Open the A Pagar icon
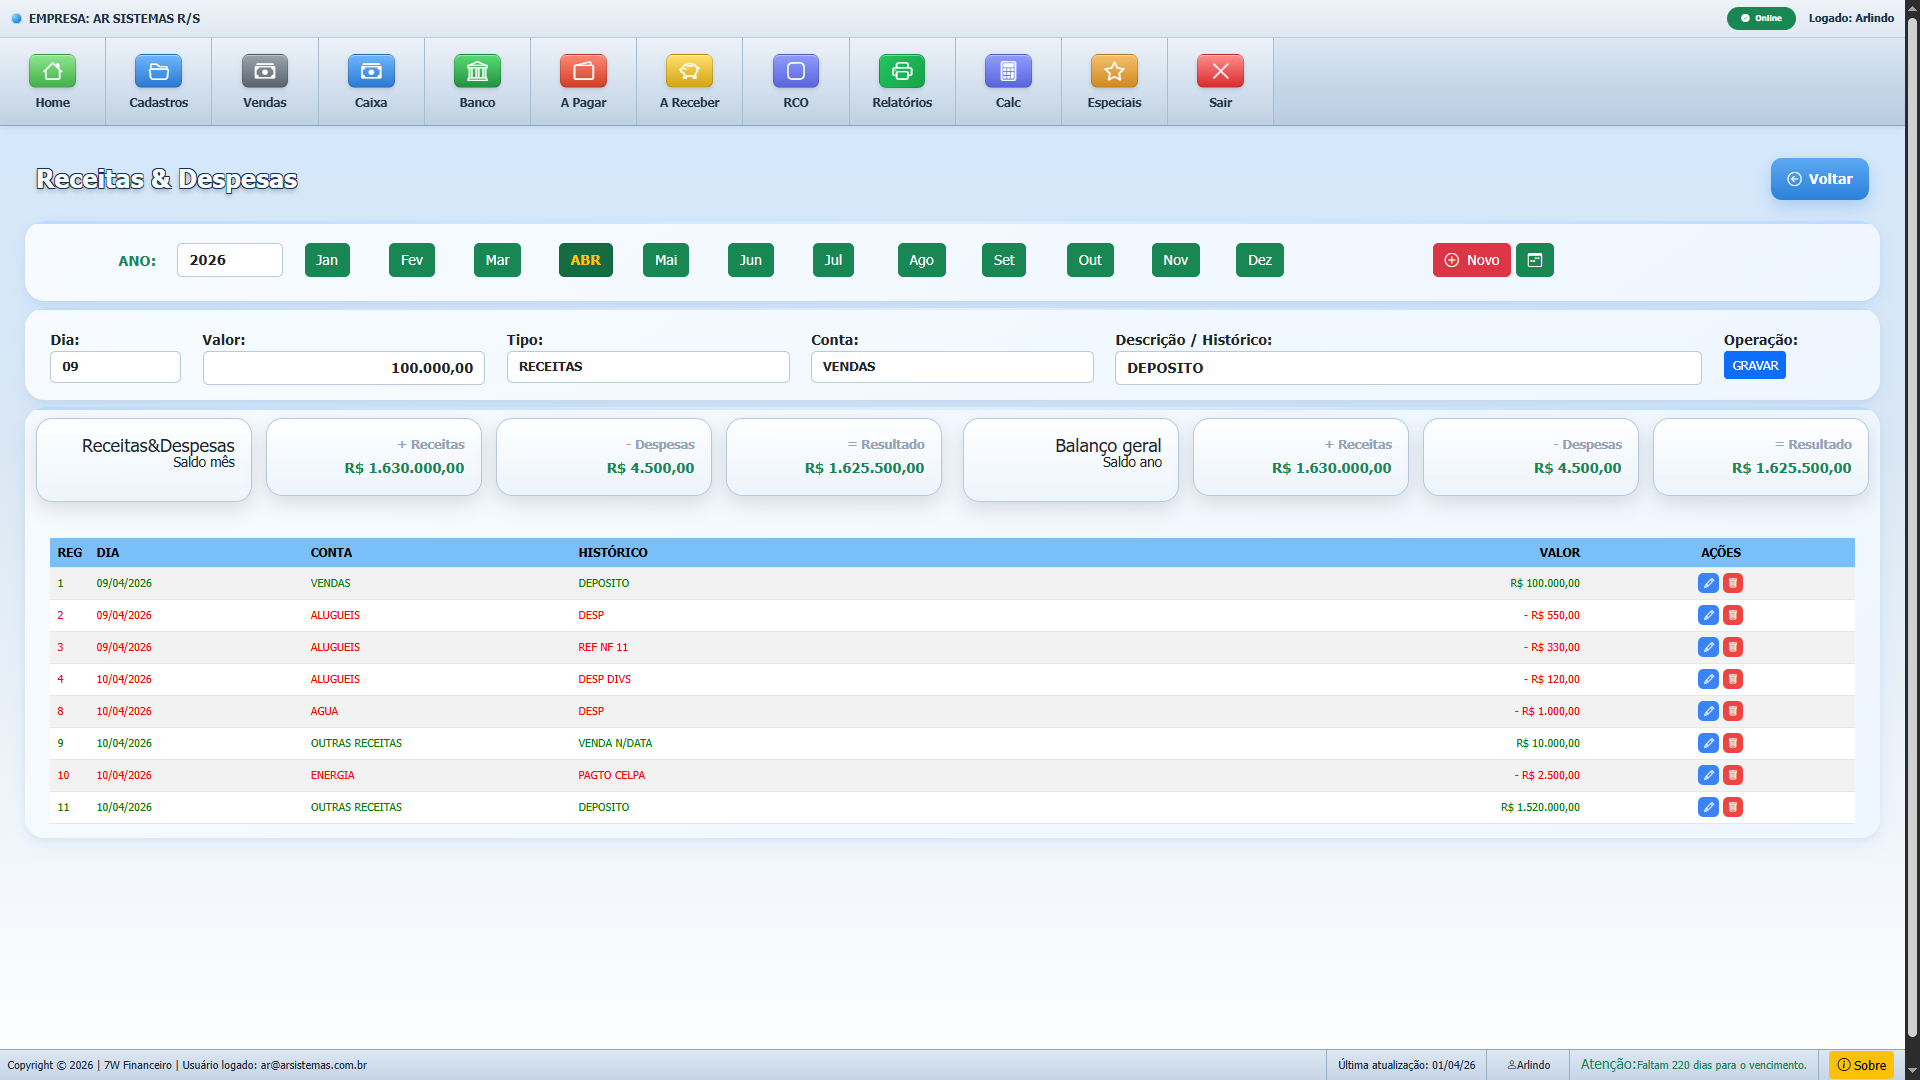 pyautogui.click(x=583, y=71)
